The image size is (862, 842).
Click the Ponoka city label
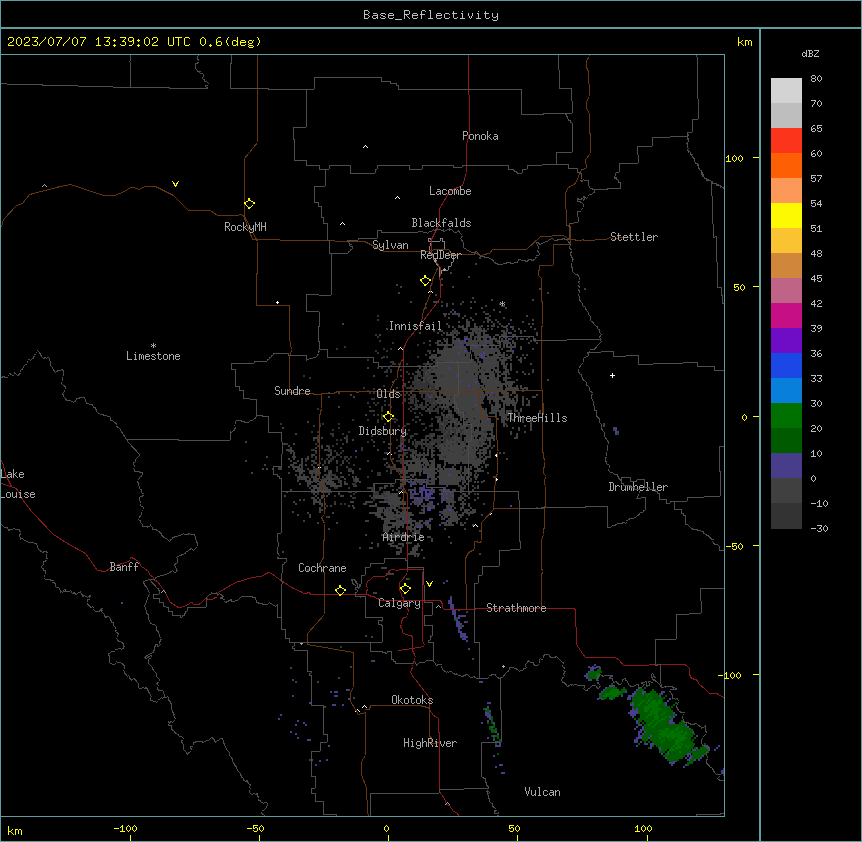[480, 136]
